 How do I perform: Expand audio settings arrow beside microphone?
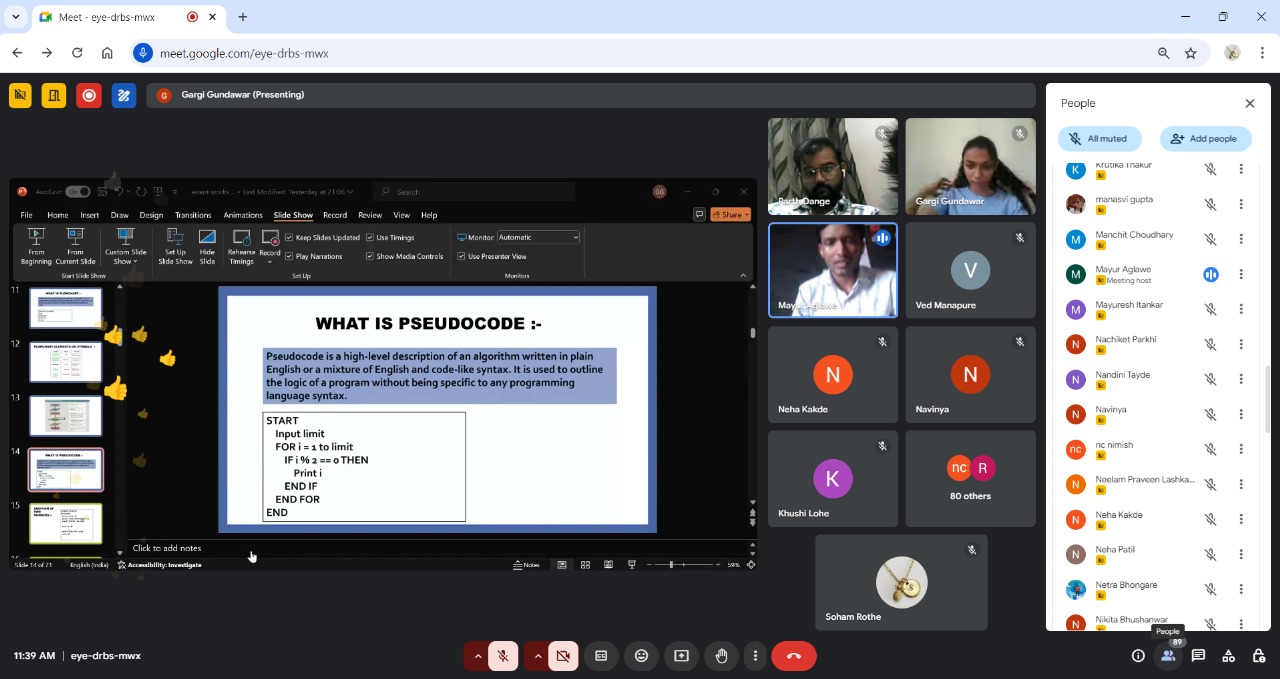pos(478,656)
